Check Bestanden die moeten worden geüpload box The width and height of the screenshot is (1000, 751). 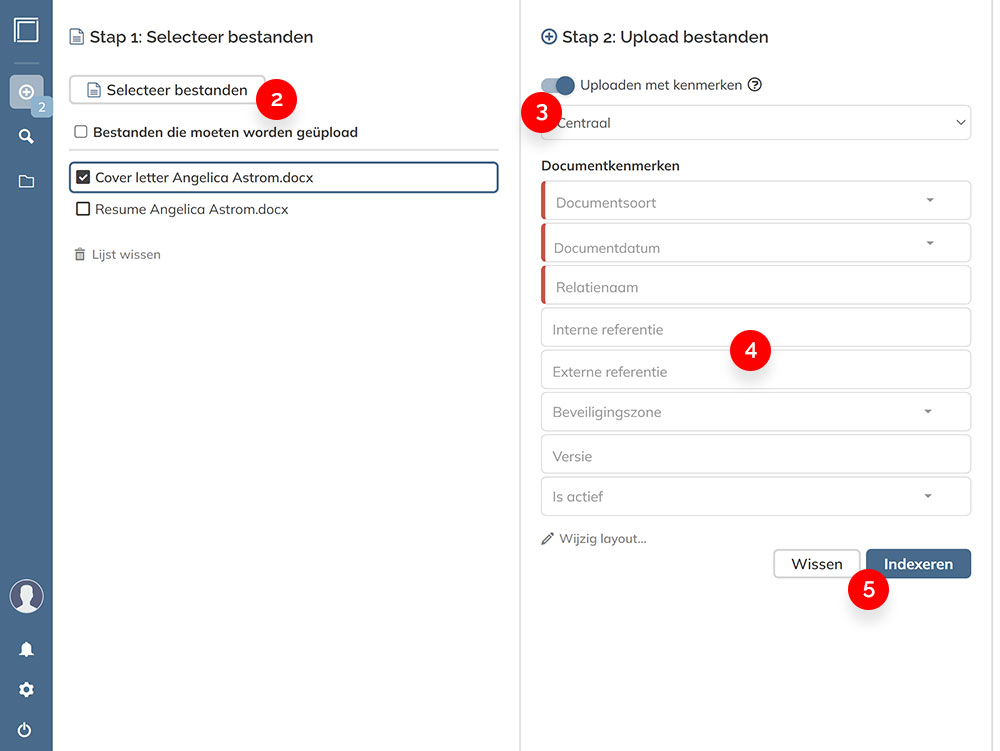[x=81, y=132]
